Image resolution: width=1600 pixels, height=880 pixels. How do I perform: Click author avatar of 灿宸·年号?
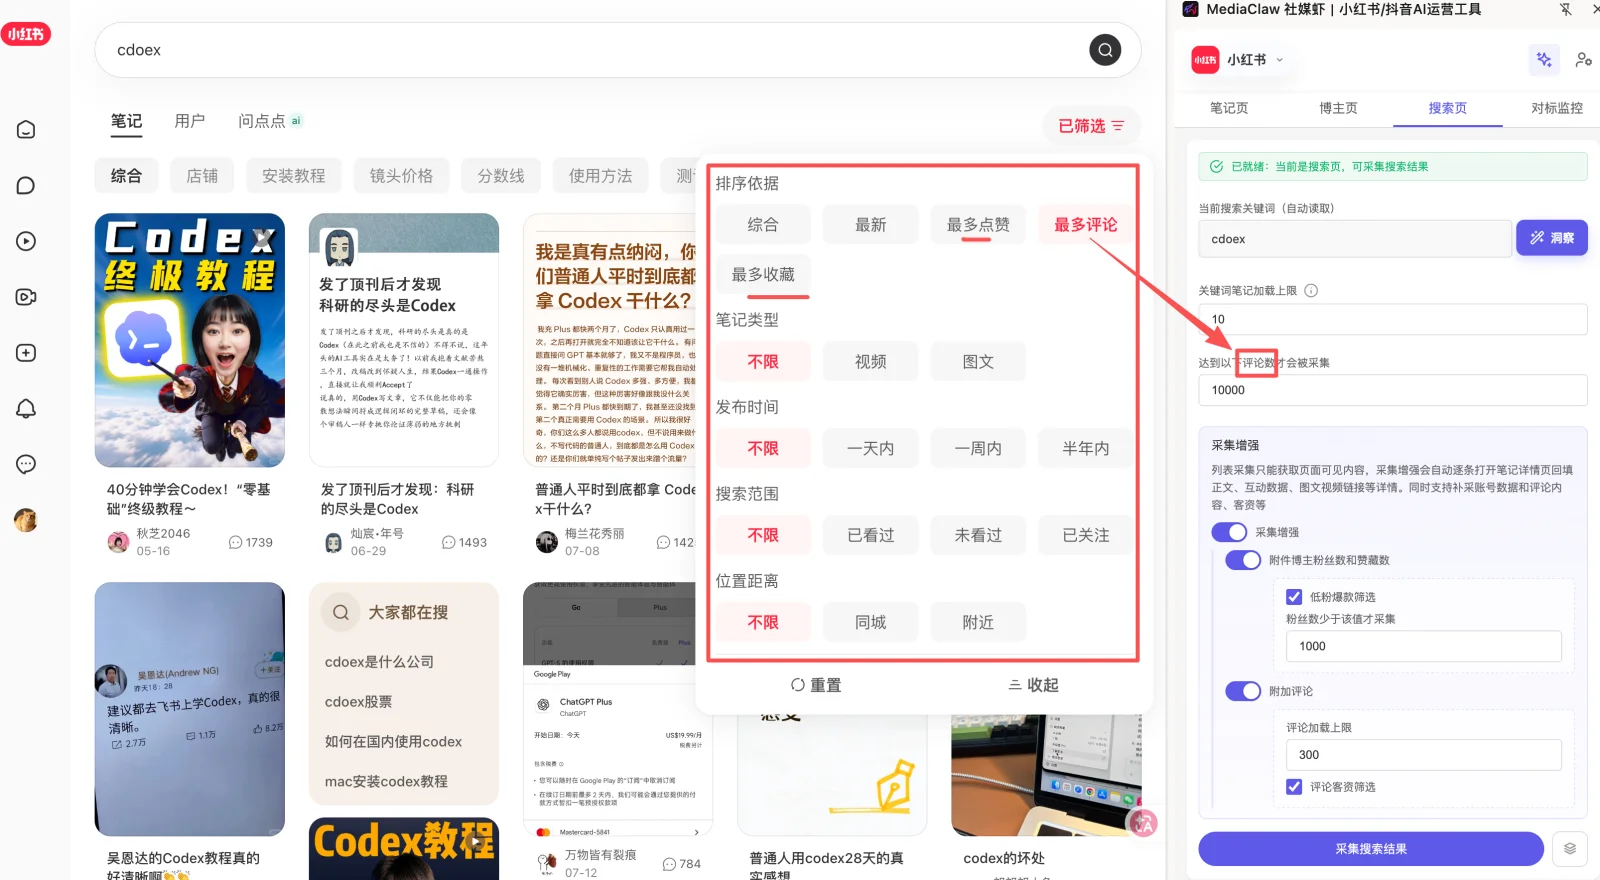333,542
